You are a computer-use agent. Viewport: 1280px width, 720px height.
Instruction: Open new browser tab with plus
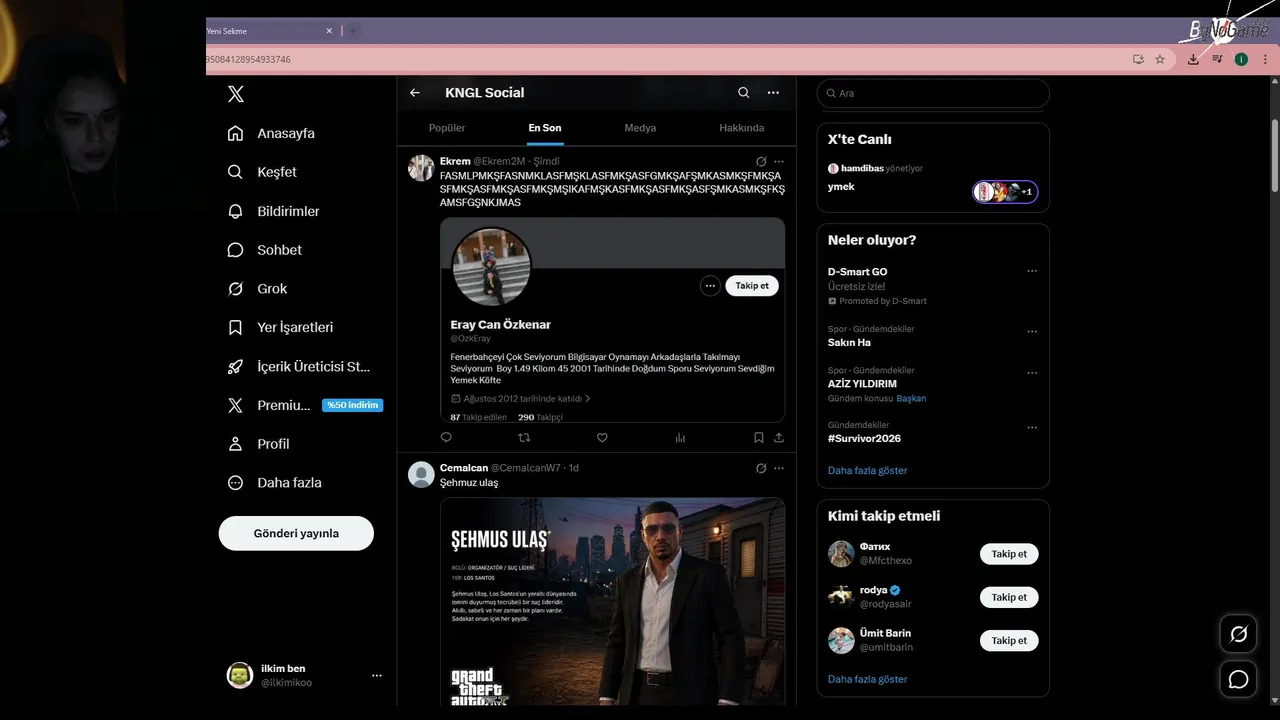pyautogui.click(x=352, y=31)
